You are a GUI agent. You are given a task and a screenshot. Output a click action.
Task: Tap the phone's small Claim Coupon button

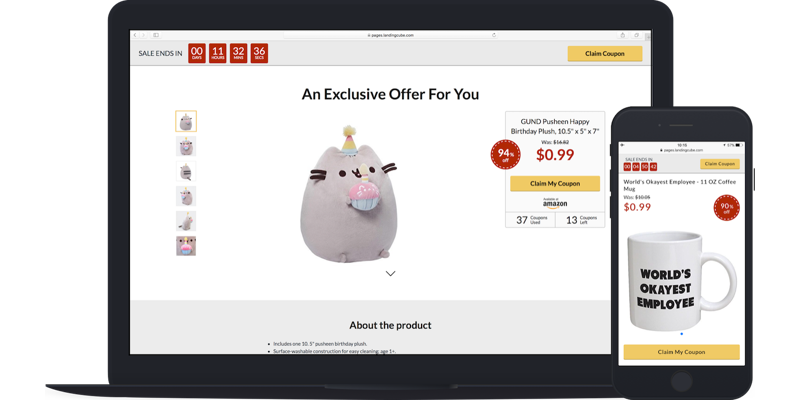719,164
